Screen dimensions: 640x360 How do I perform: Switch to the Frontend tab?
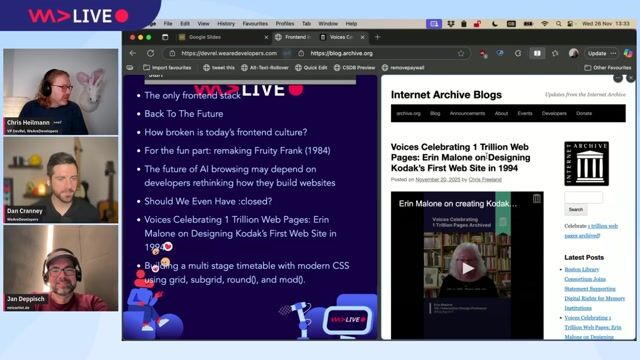point(294,37)
